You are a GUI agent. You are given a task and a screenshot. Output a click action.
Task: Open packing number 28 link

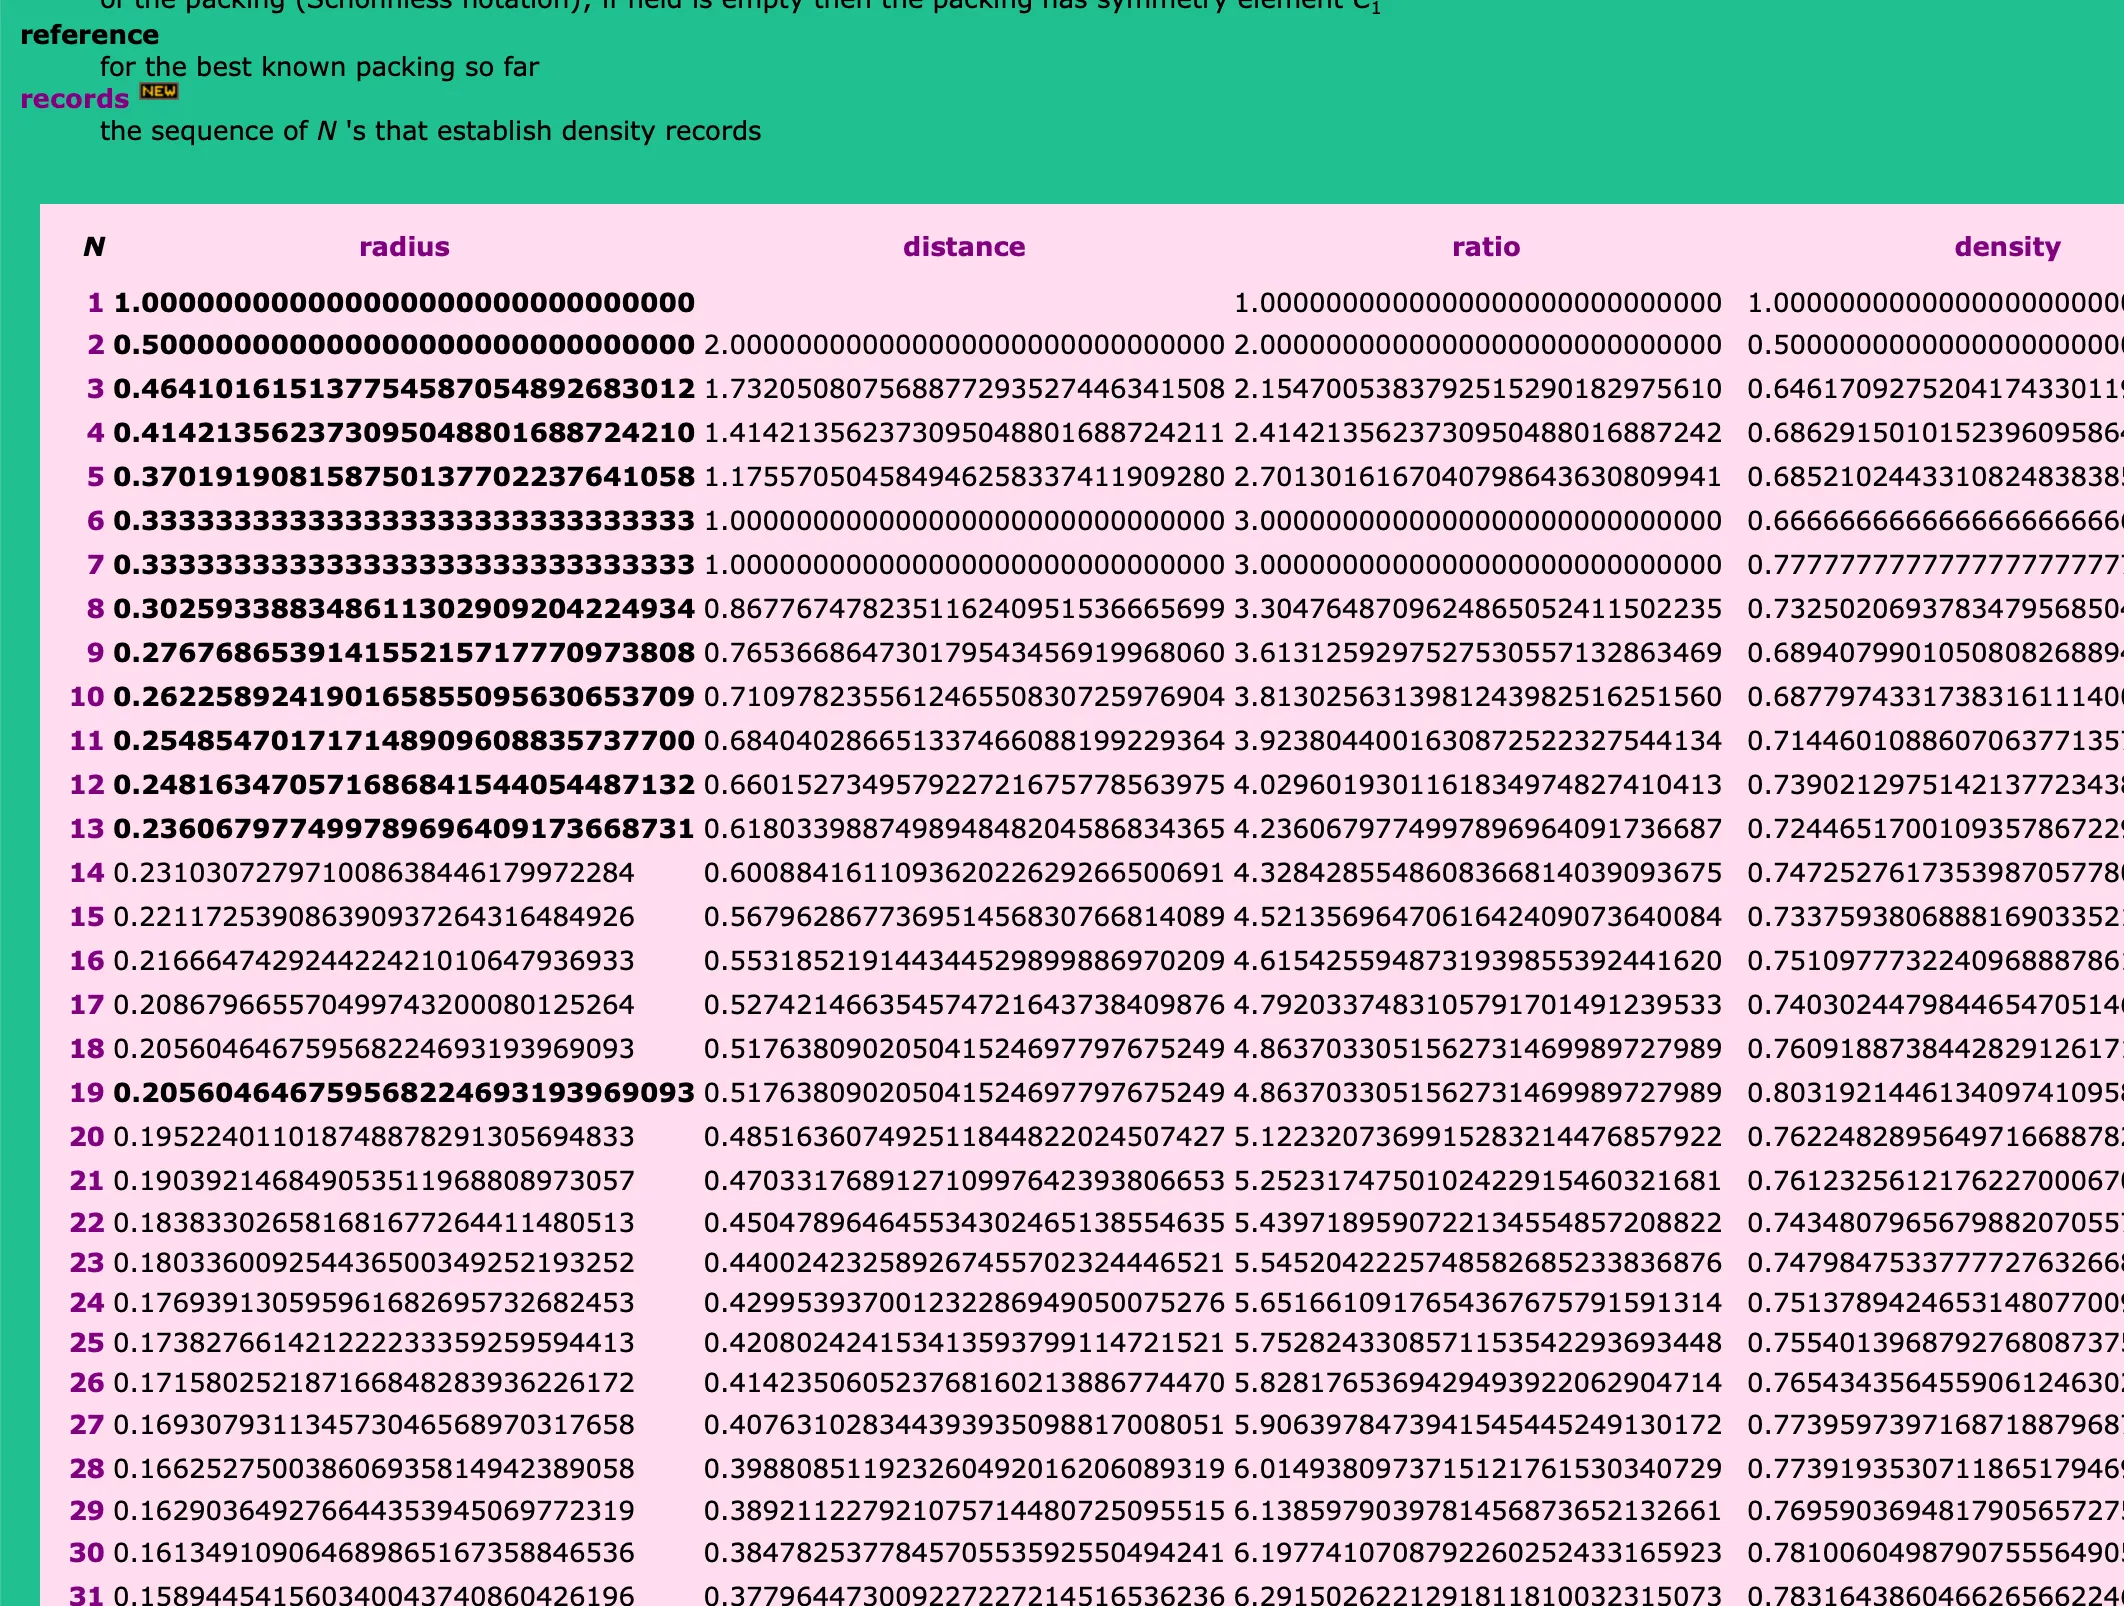pos(87,1469)
